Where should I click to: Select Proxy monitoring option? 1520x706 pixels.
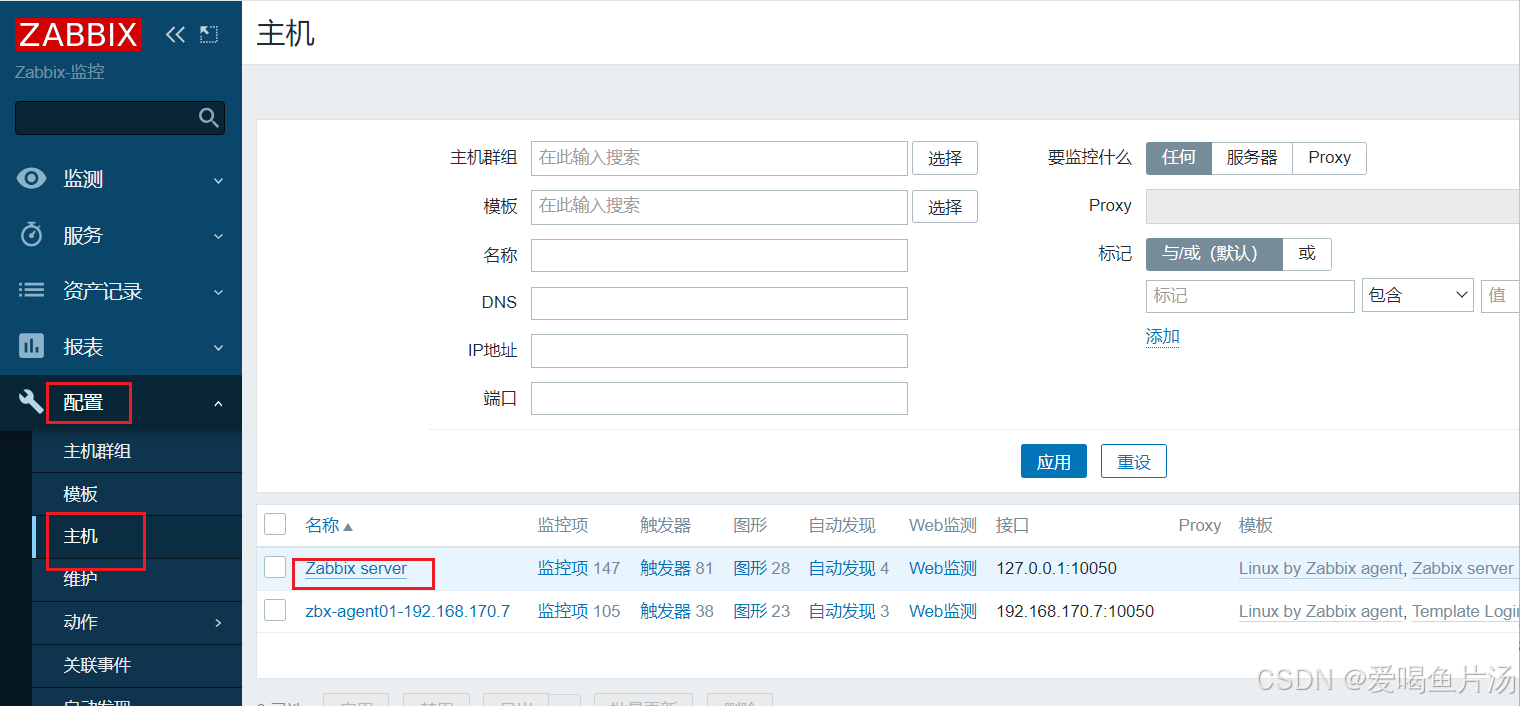pos(1329,158)
